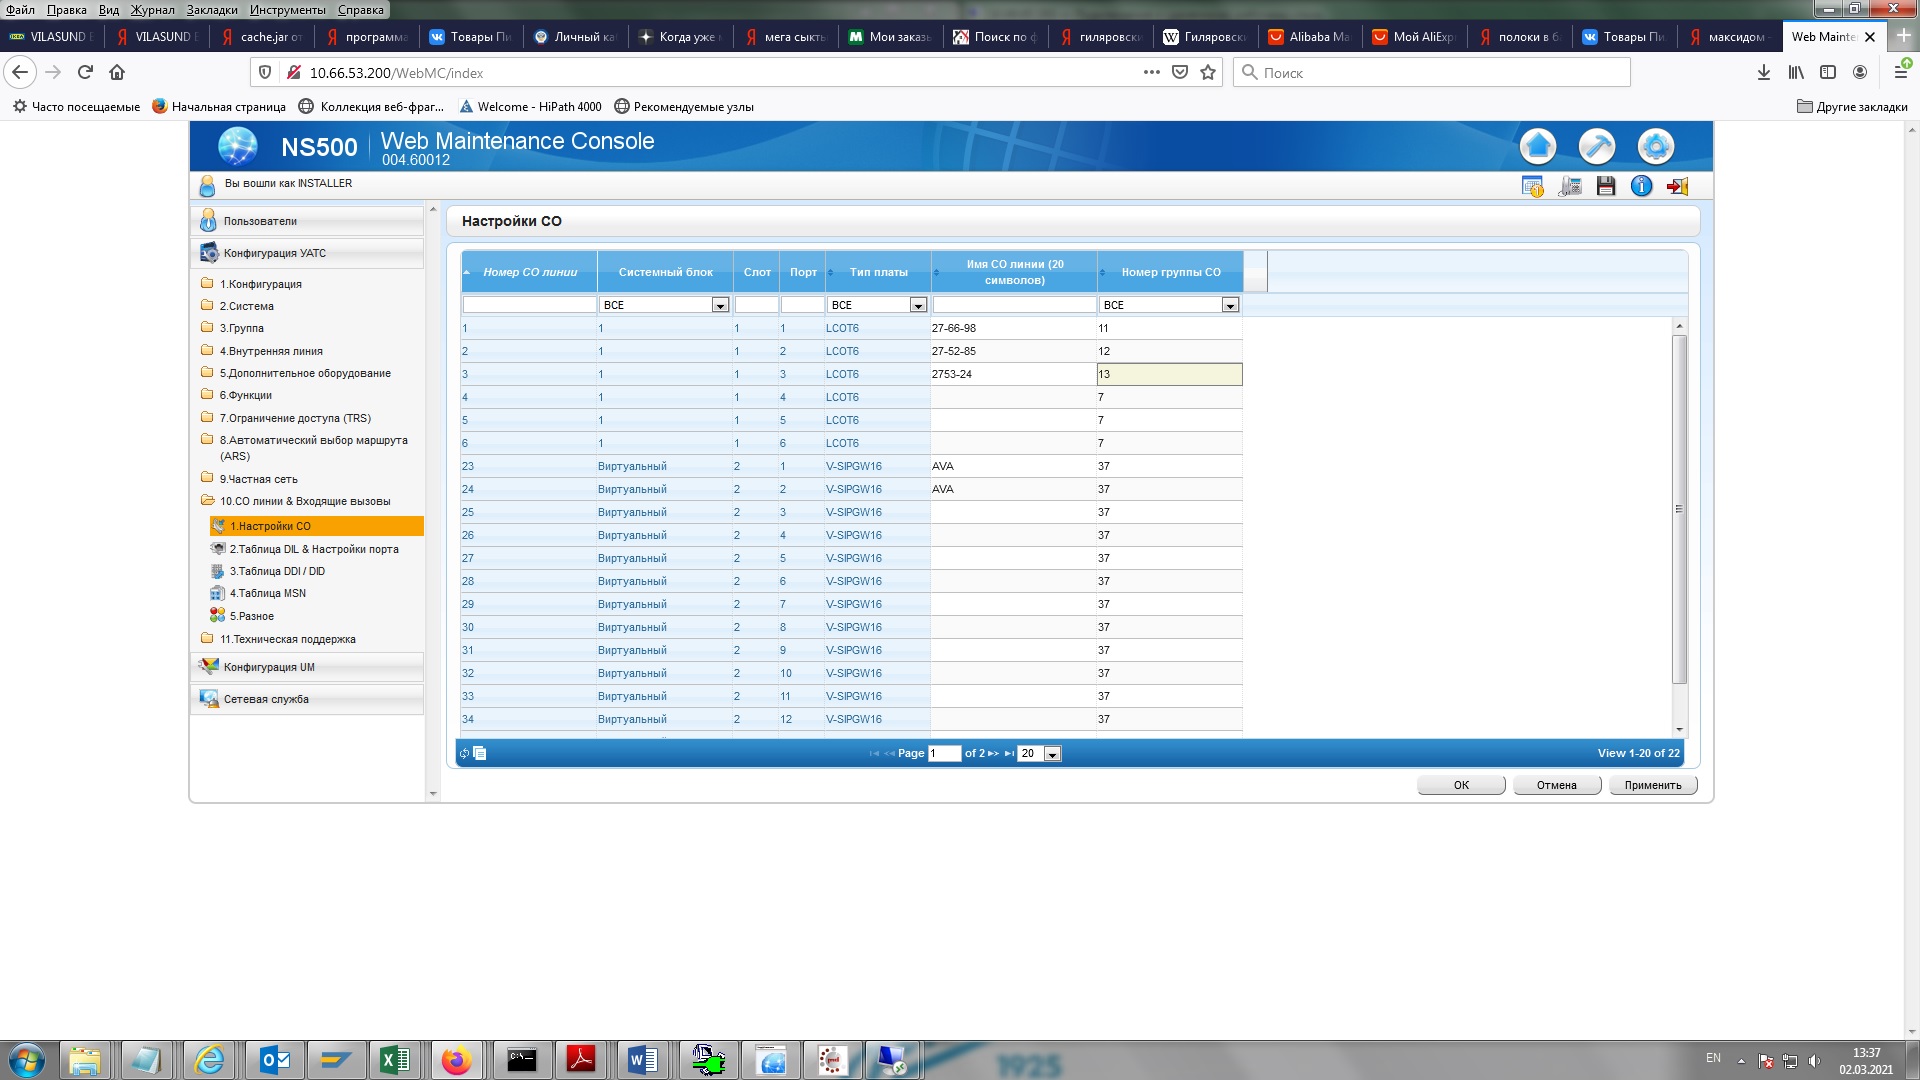Go to the console Home screen icon
This screenshot has height=1080, width=1920.
click(1537, 147)
